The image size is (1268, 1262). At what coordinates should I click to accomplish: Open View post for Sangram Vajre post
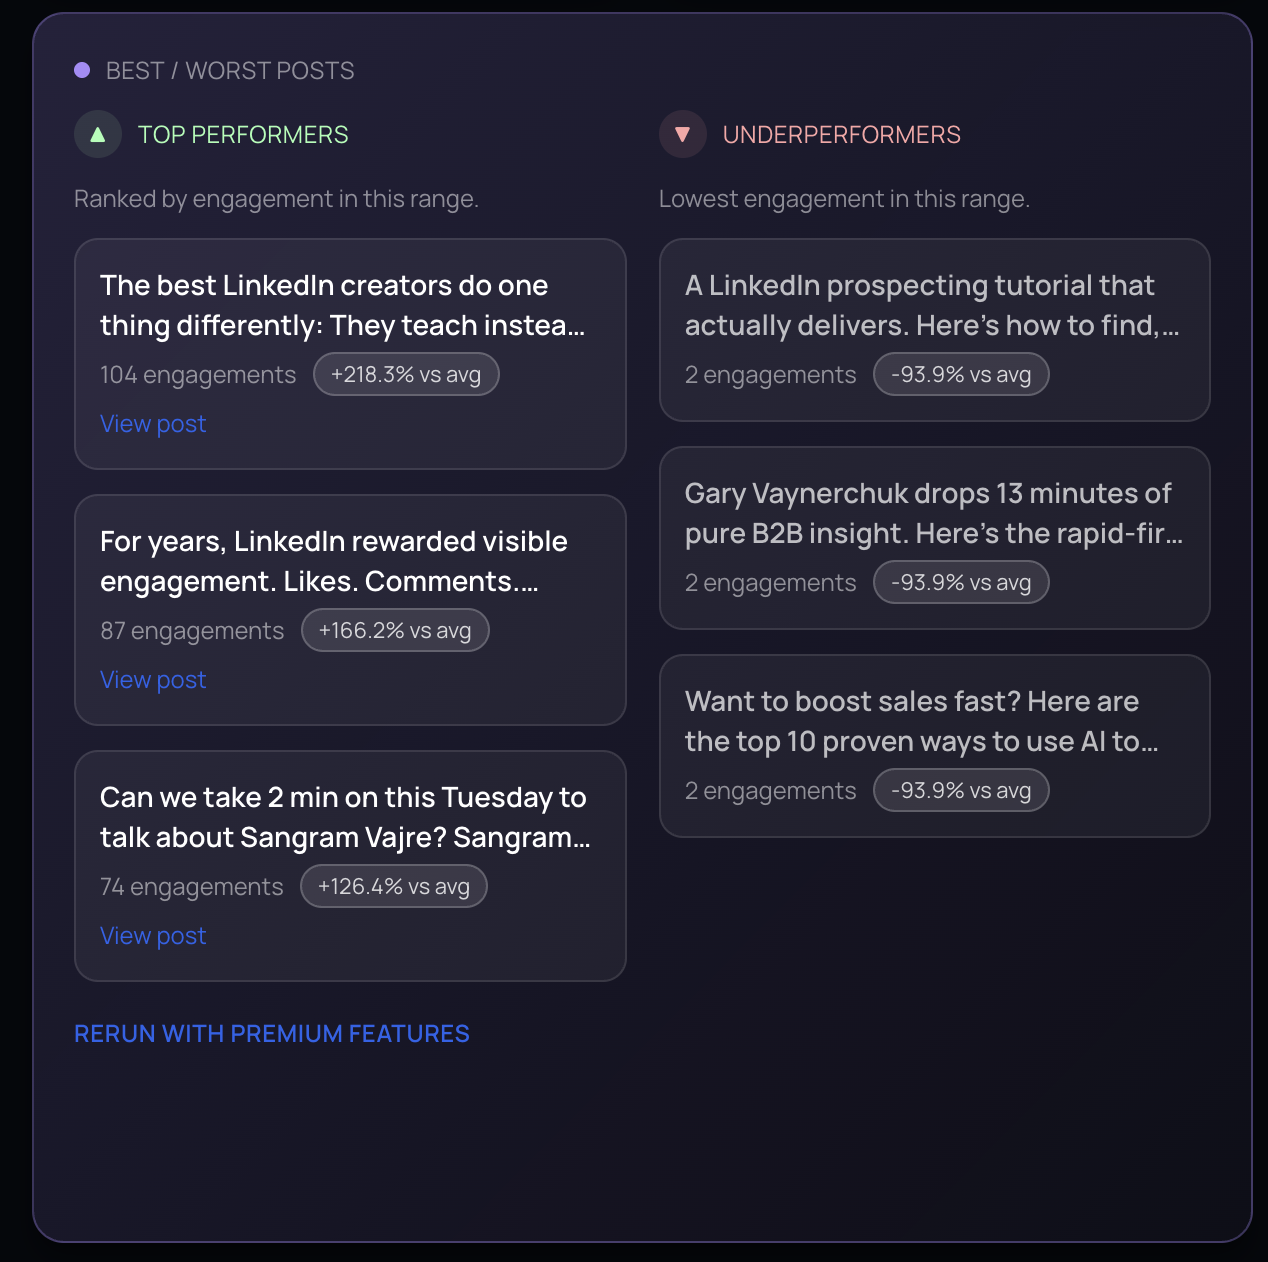[x=153, y=936]
